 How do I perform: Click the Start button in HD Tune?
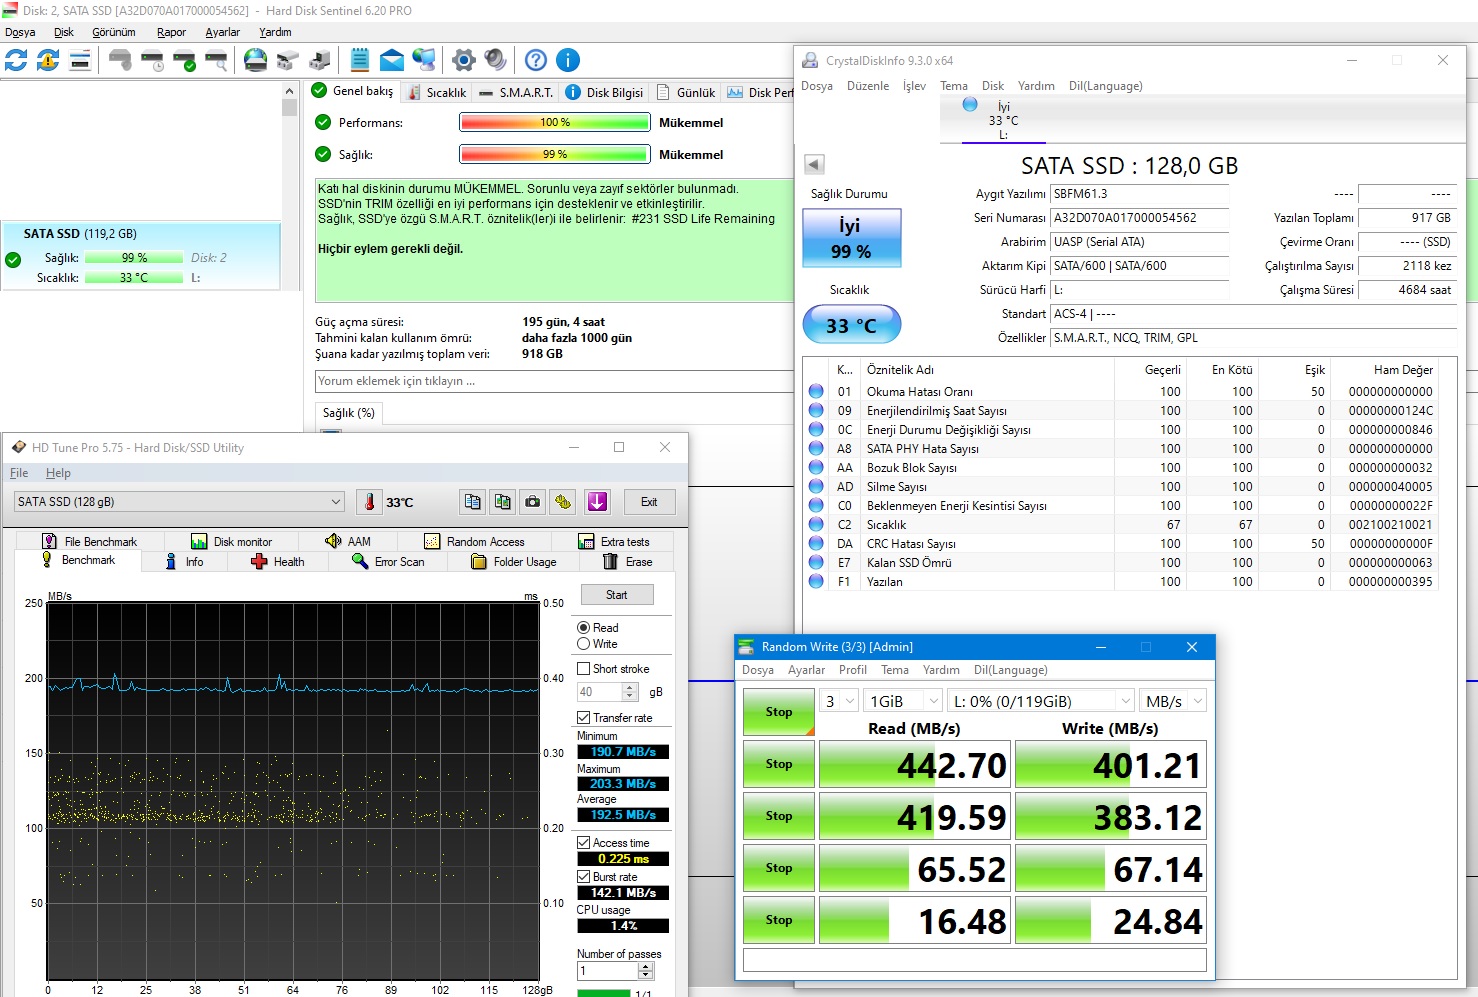tap(617, 595)
